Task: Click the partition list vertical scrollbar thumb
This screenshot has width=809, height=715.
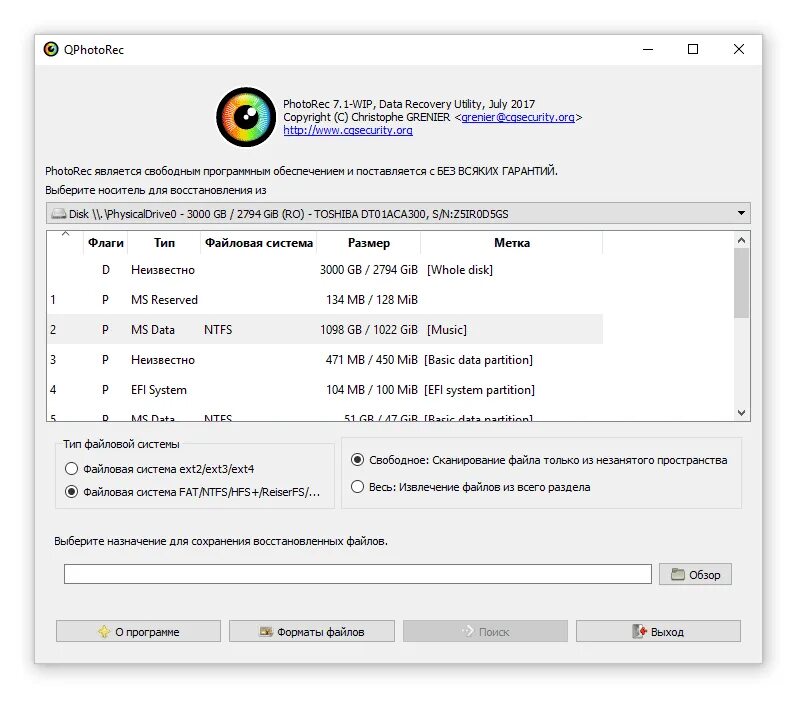Action: [741, 283]
